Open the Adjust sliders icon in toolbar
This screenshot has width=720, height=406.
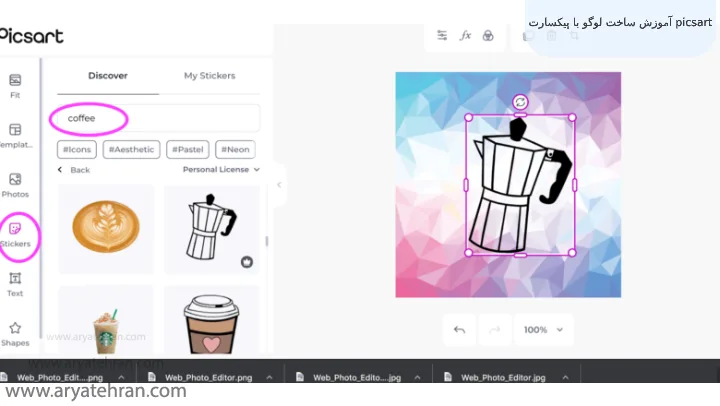coord(442,35)
